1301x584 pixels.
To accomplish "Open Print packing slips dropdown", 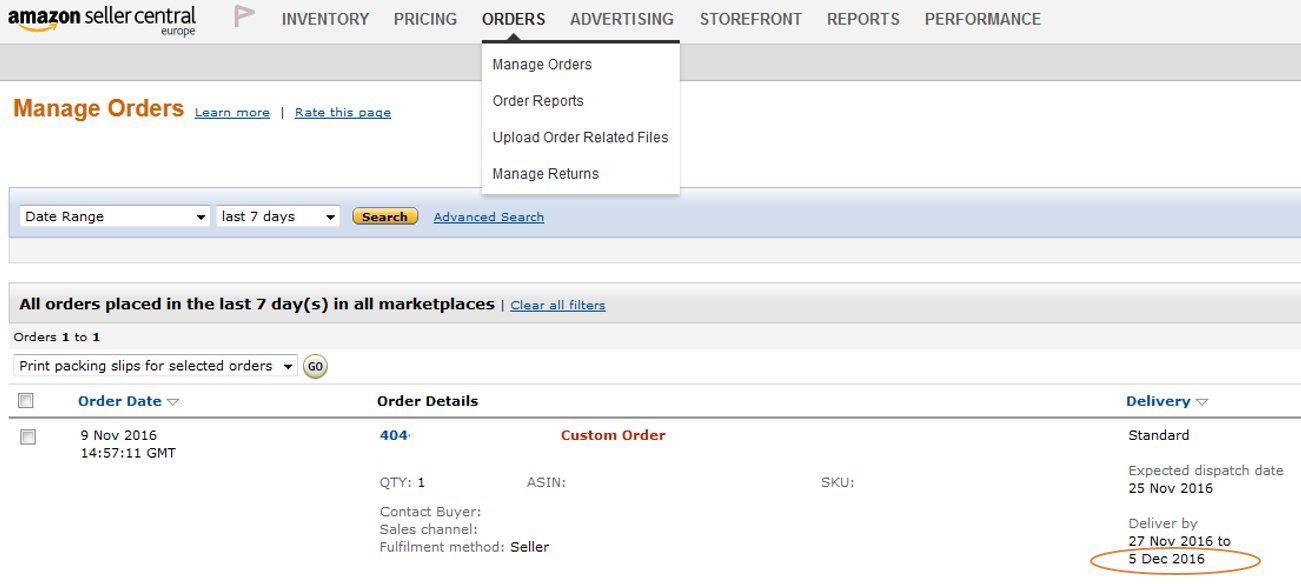I will [156, 366].
